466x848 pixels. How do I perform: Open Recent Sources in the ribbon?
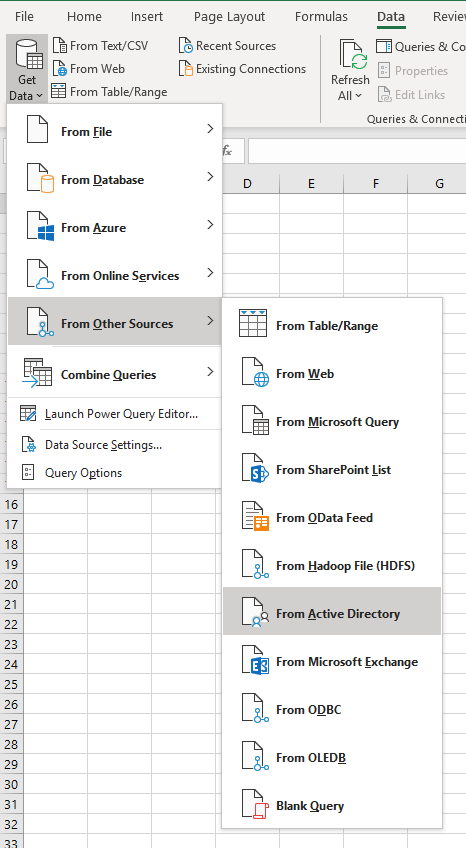click(x=228, y=46)
